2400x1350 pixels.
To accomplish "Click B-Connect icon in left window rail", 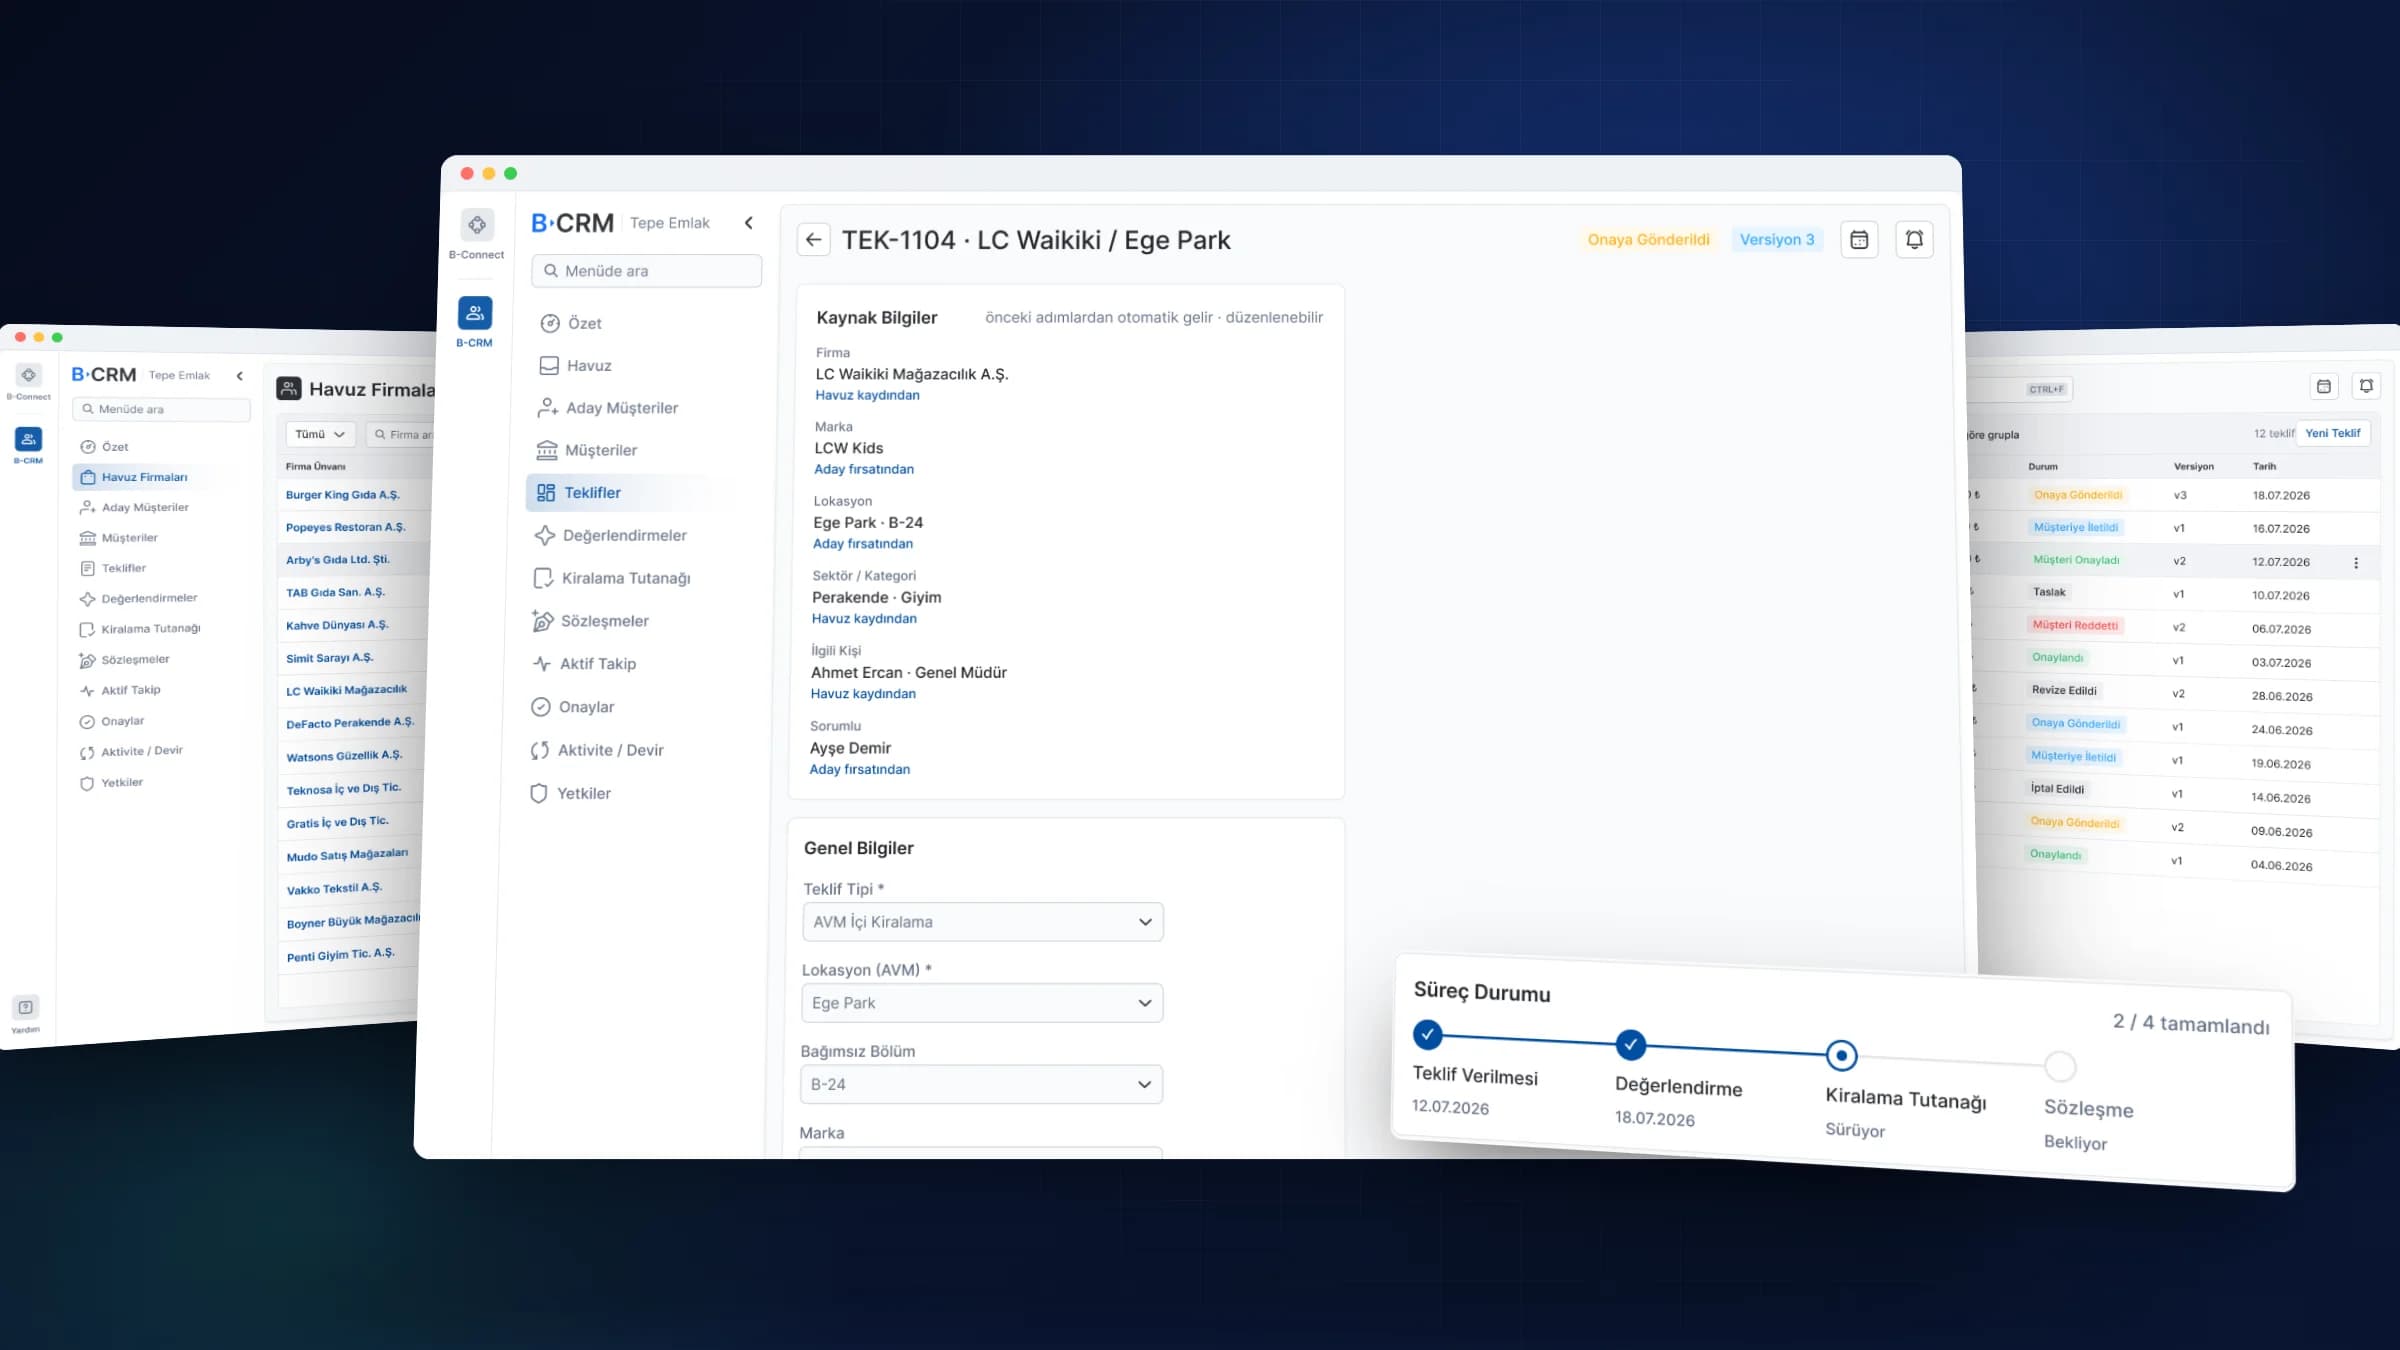I will tap(29, 375).
